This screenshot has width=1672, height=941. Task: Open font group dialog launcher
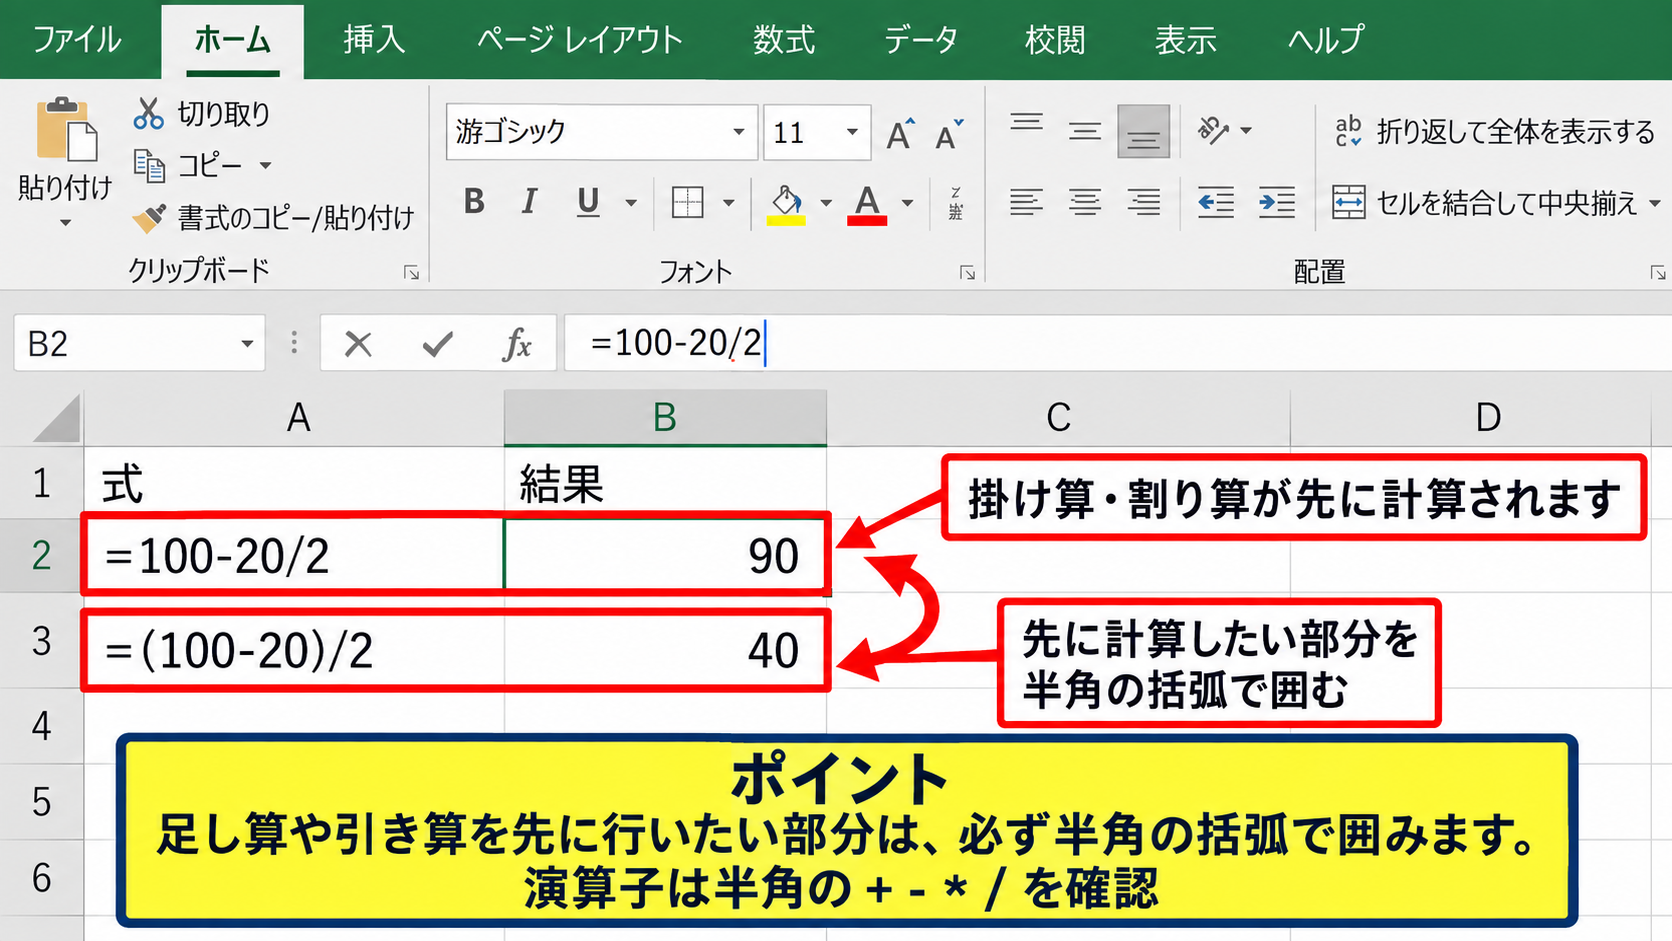pos(967,272)
